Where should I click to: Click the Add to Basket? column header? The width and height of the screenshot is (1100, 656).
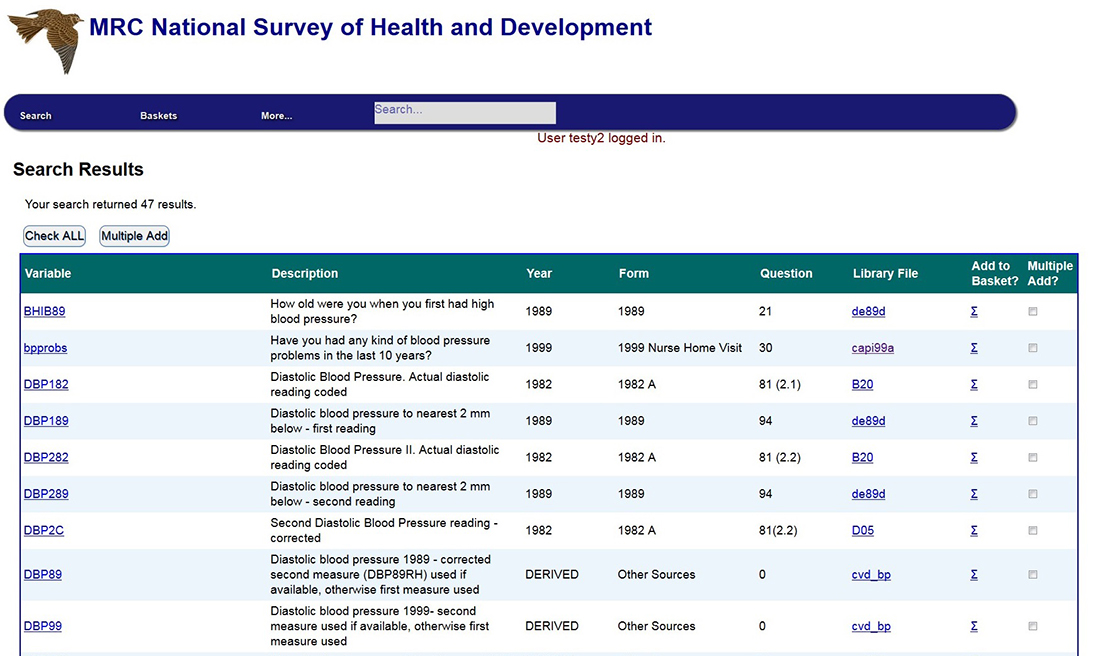995,274
